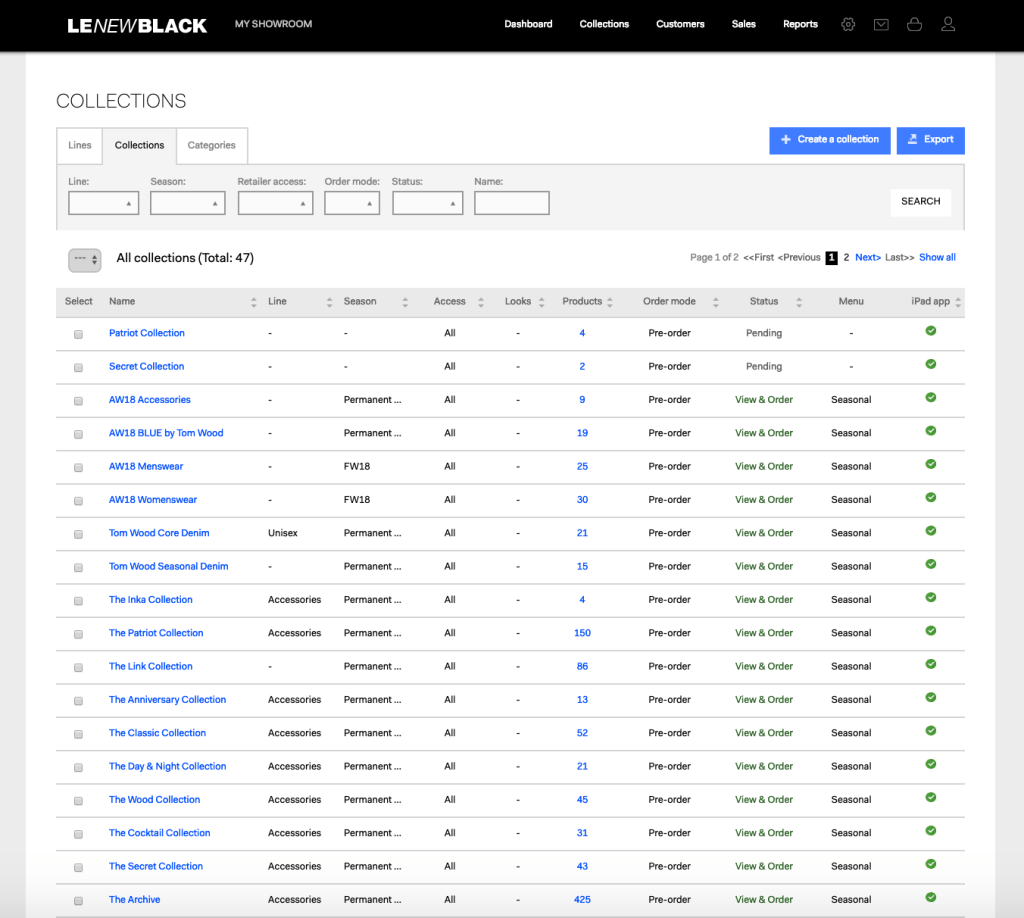
Task: Click View & Order status for The Secret Collection
Action: tap(763, 866)
